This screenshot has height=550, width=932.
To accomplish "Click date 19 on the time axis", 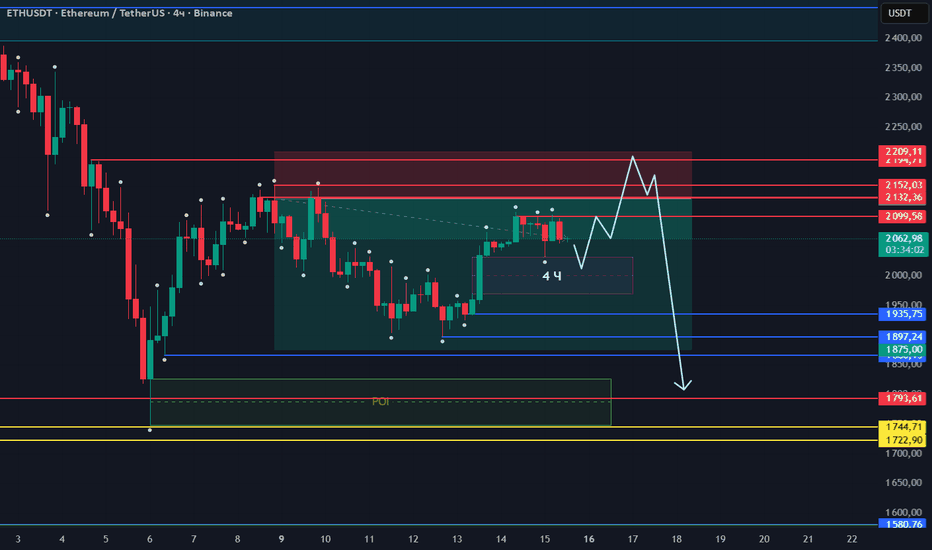I will pos(720,539).
